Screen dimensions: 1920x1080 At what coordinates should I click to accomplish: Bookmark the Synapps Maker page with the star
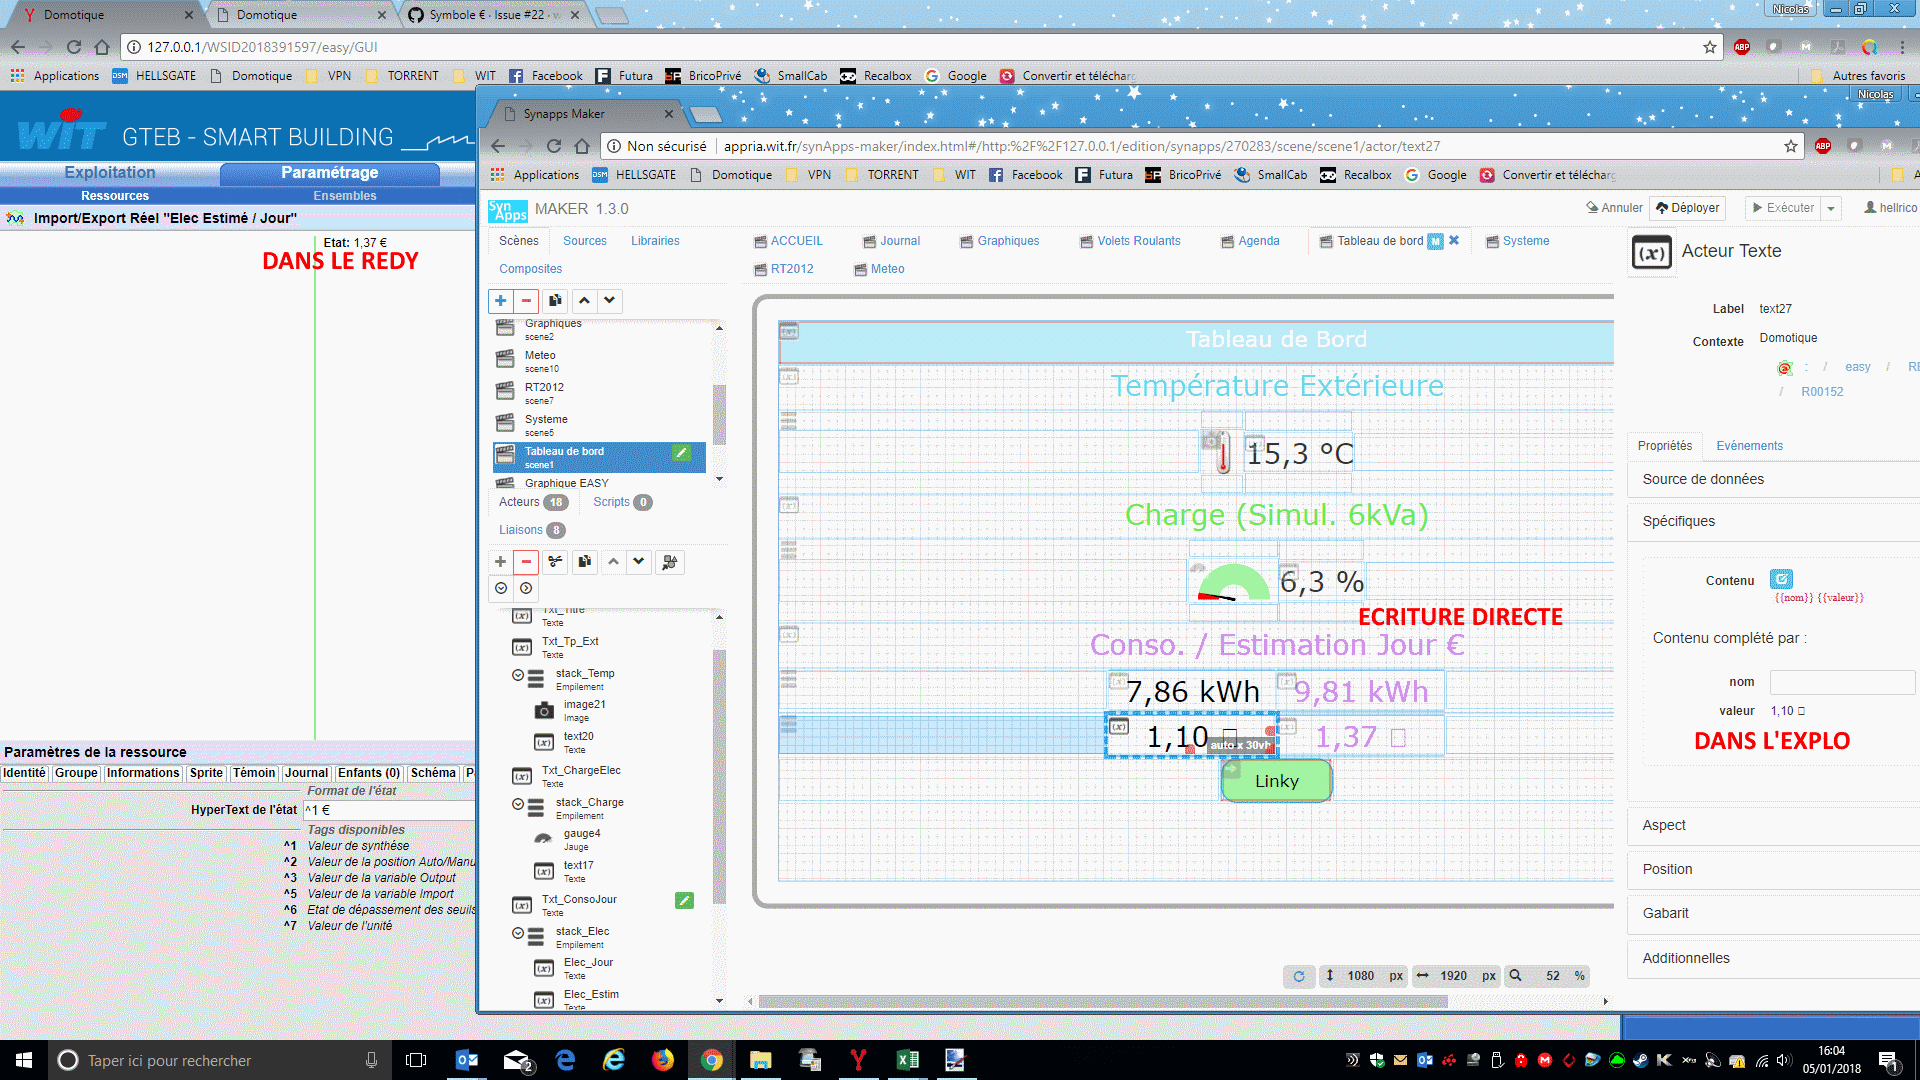tap(1790, 146)
